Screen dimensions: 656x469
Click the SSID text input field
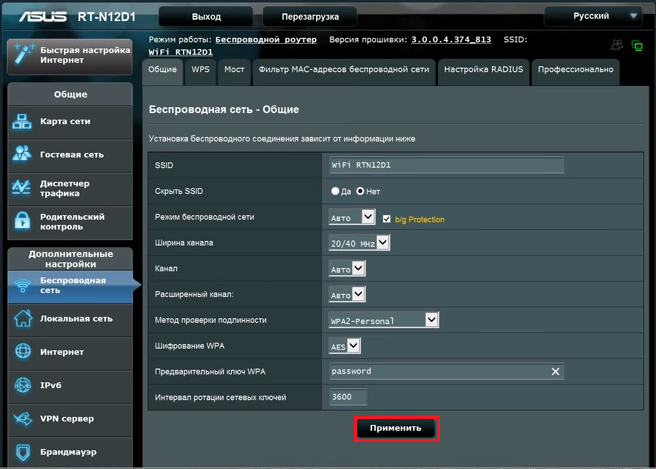446,165
